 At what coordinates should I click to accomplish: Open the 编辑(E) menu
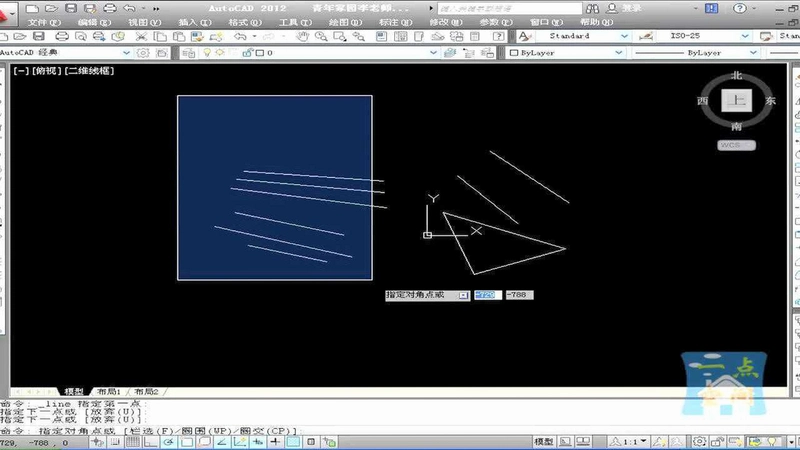(94, 22)
